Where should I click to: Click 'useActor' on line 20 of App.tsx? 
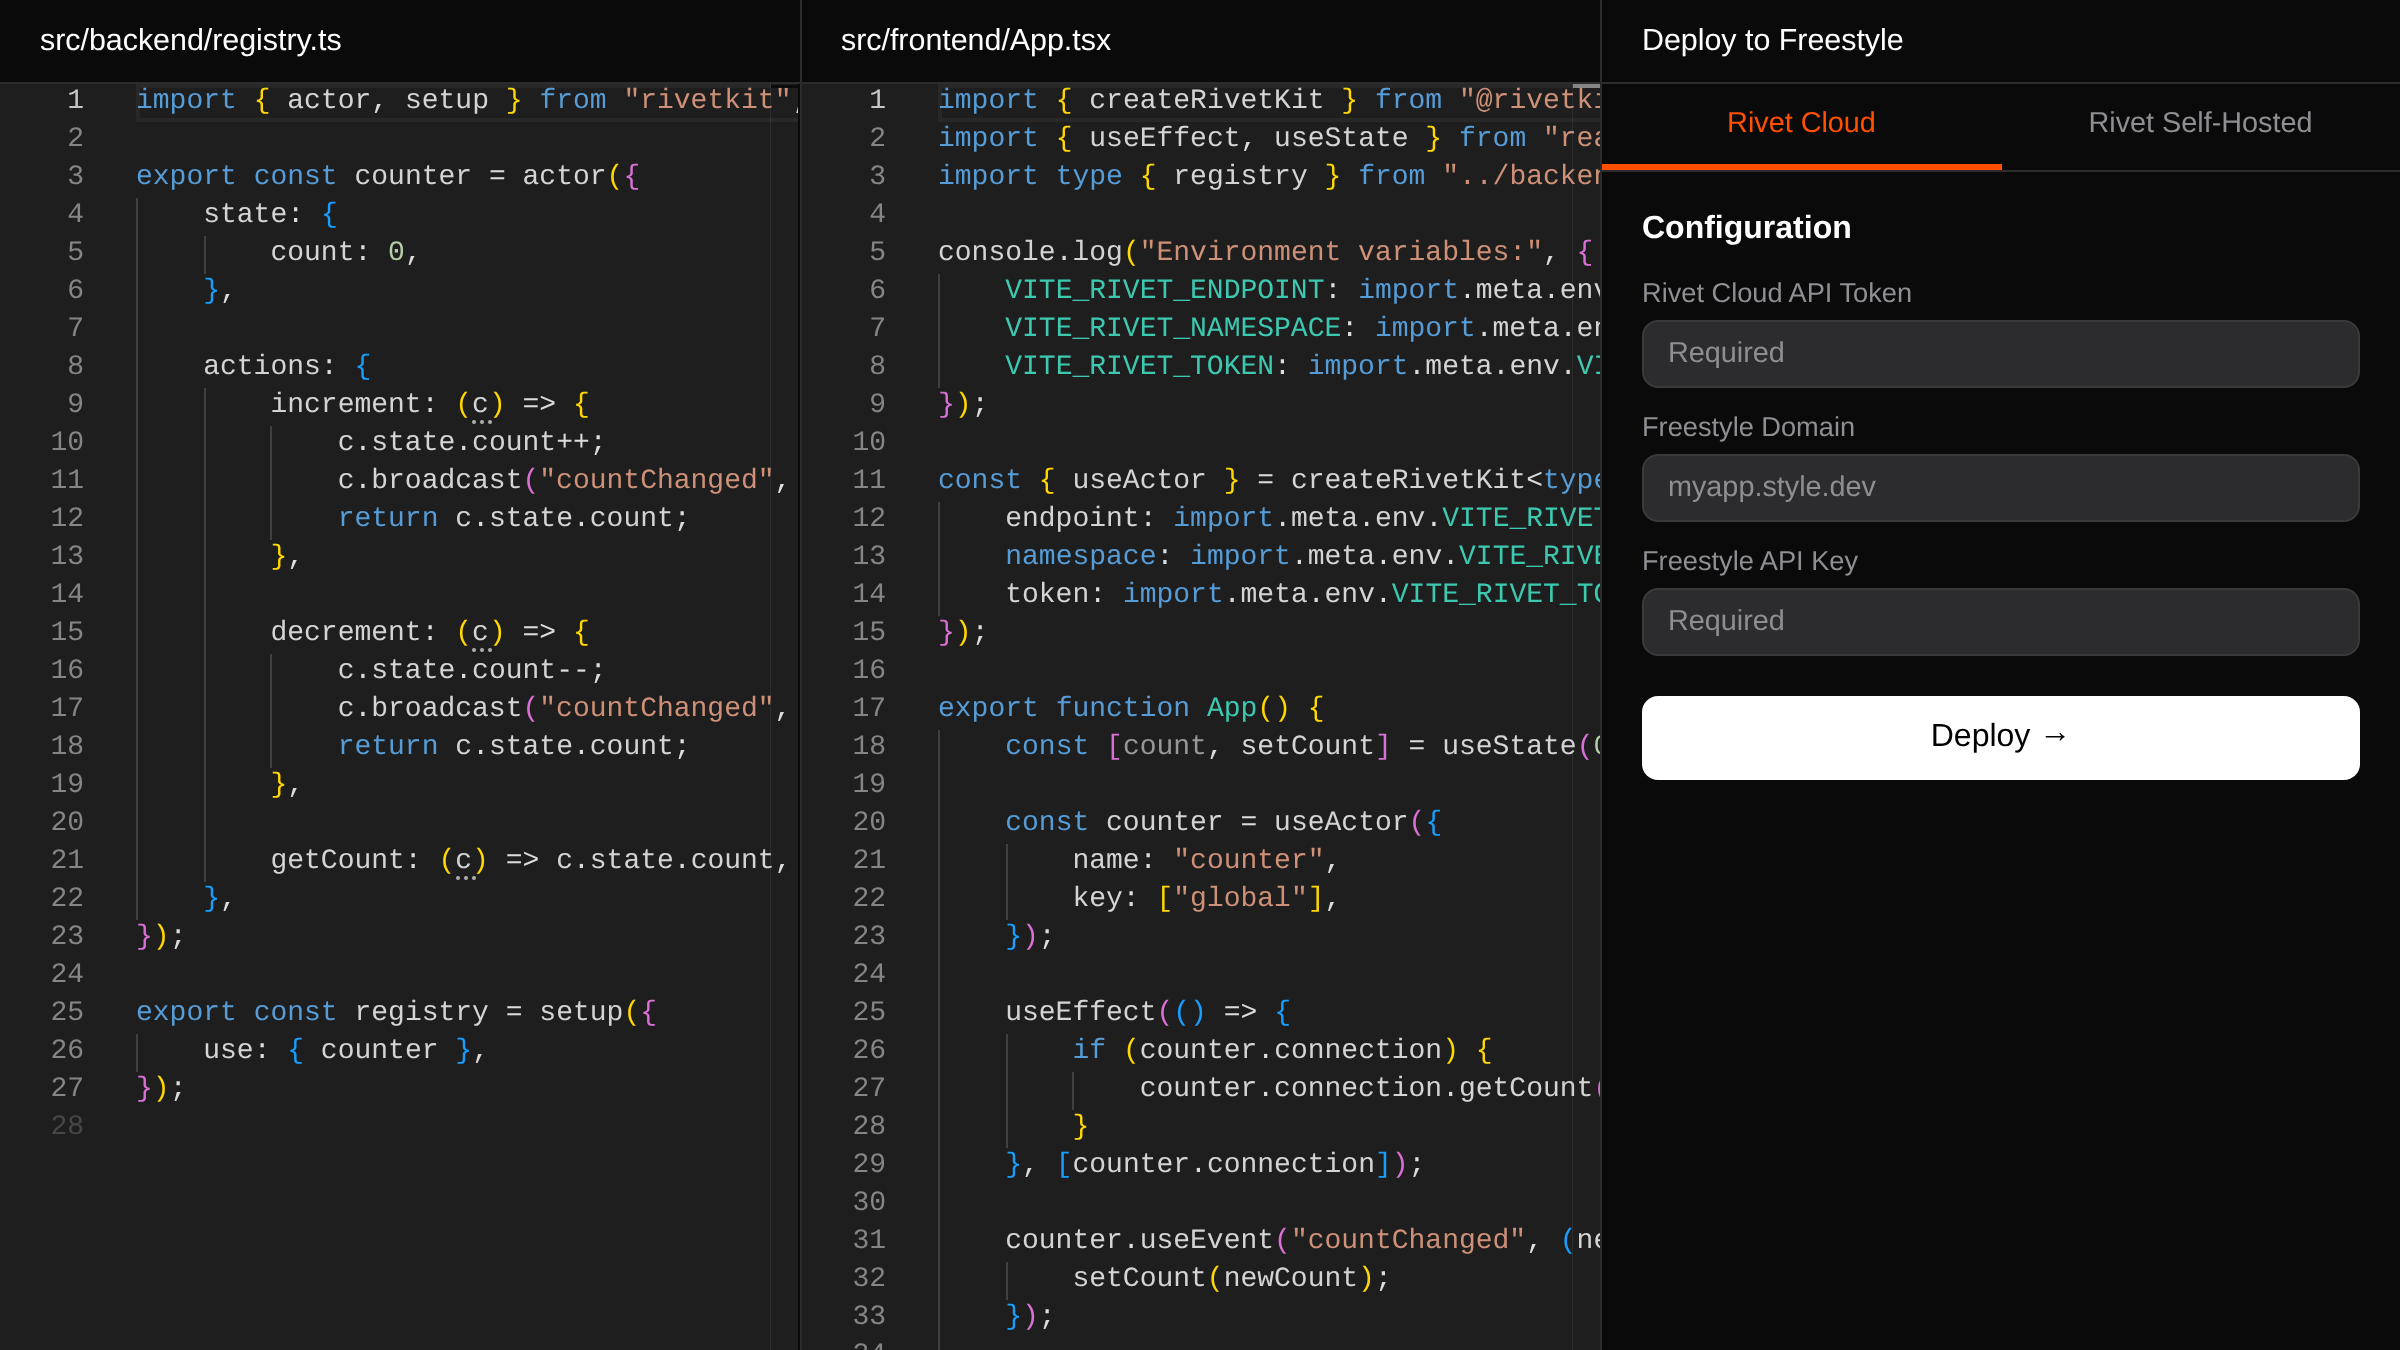1340,821
